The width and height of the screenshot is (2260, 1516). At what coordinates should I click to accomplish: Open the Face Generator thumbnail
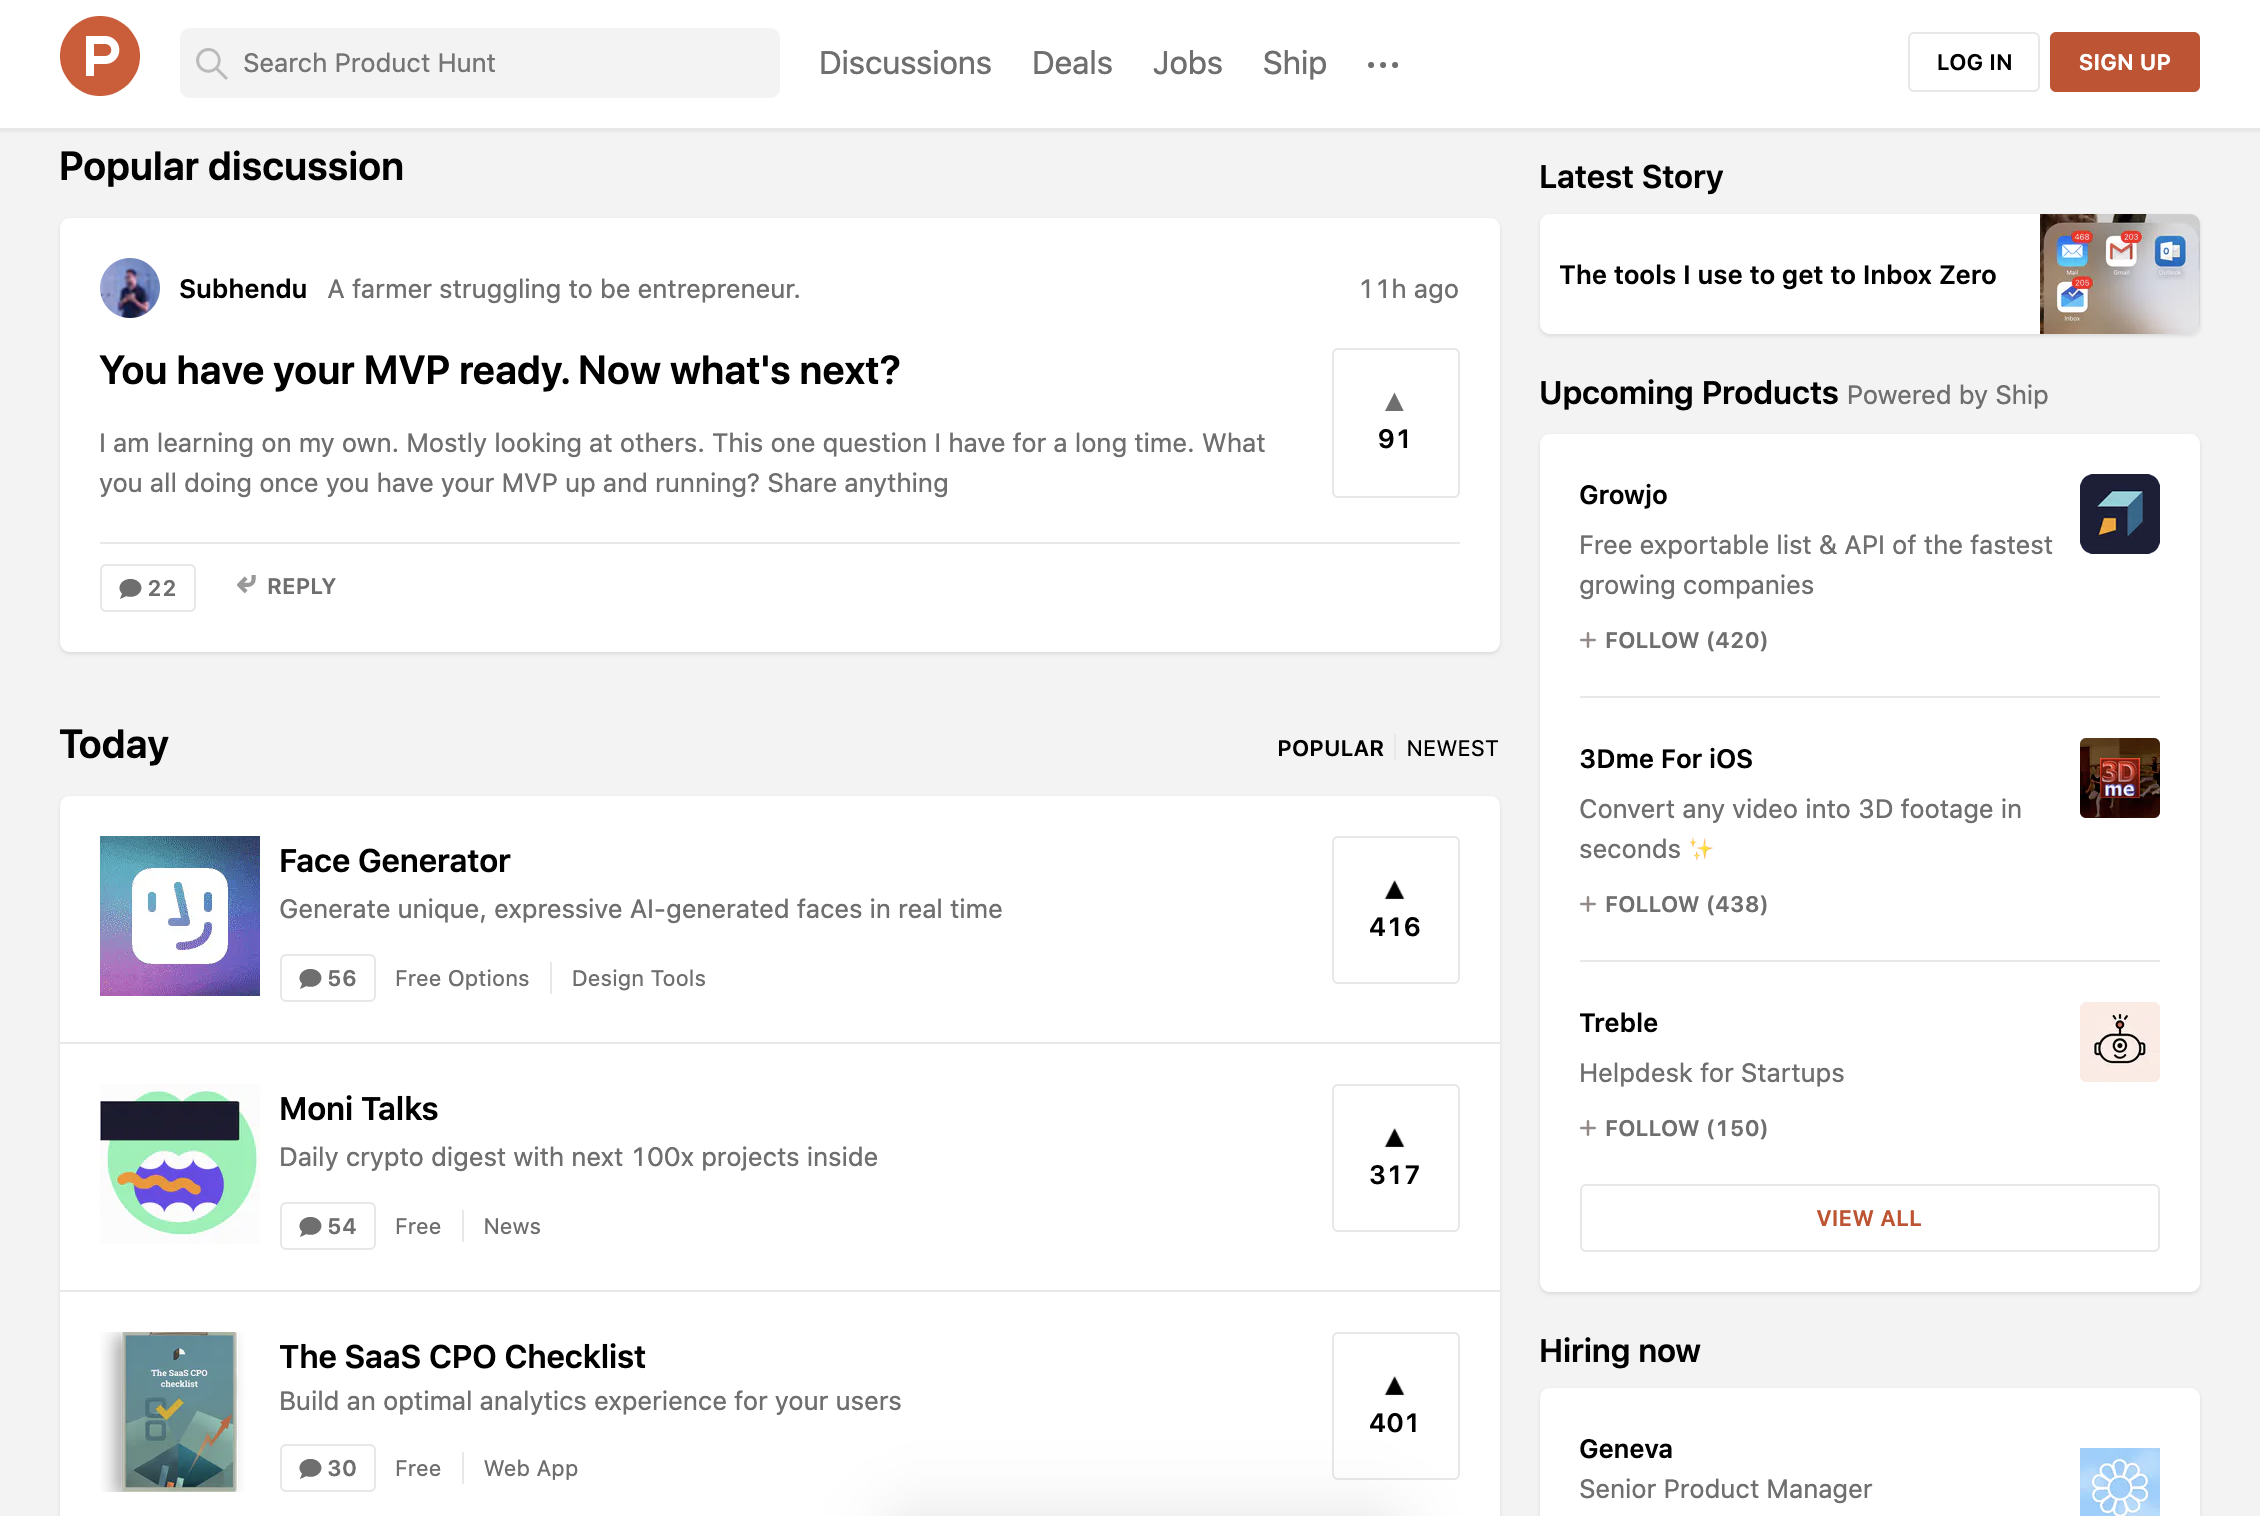click(x=180, y=916)
